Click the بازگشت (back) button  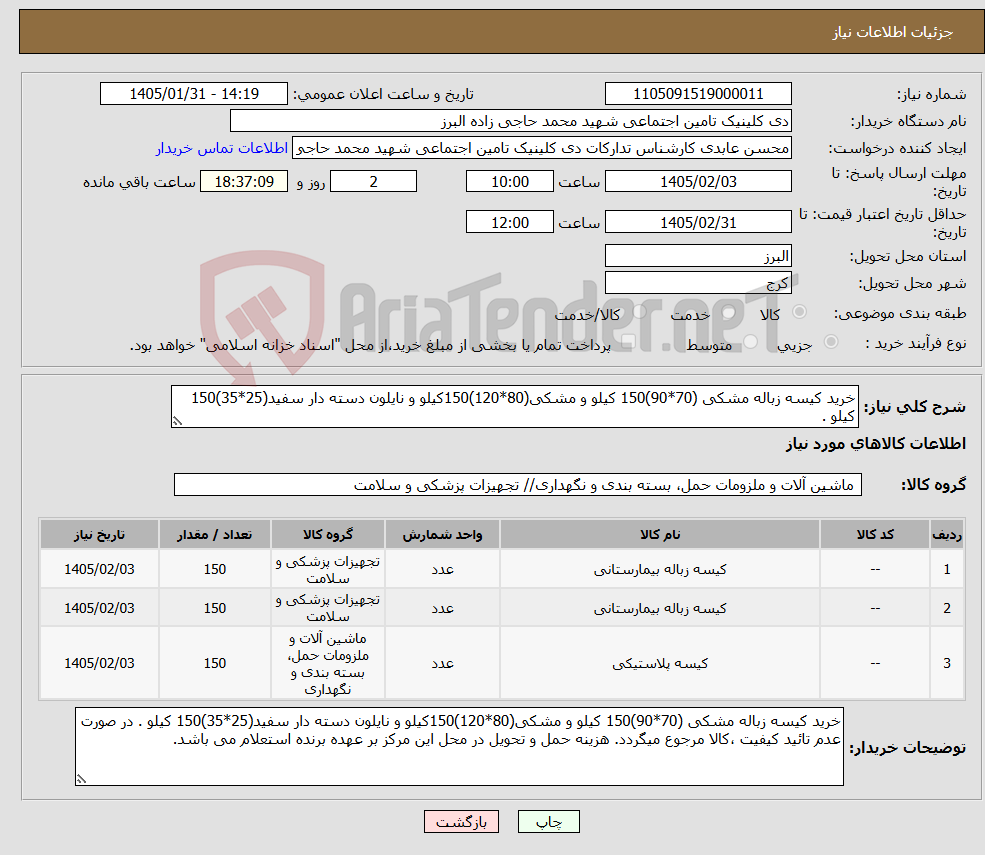(461, 822)
